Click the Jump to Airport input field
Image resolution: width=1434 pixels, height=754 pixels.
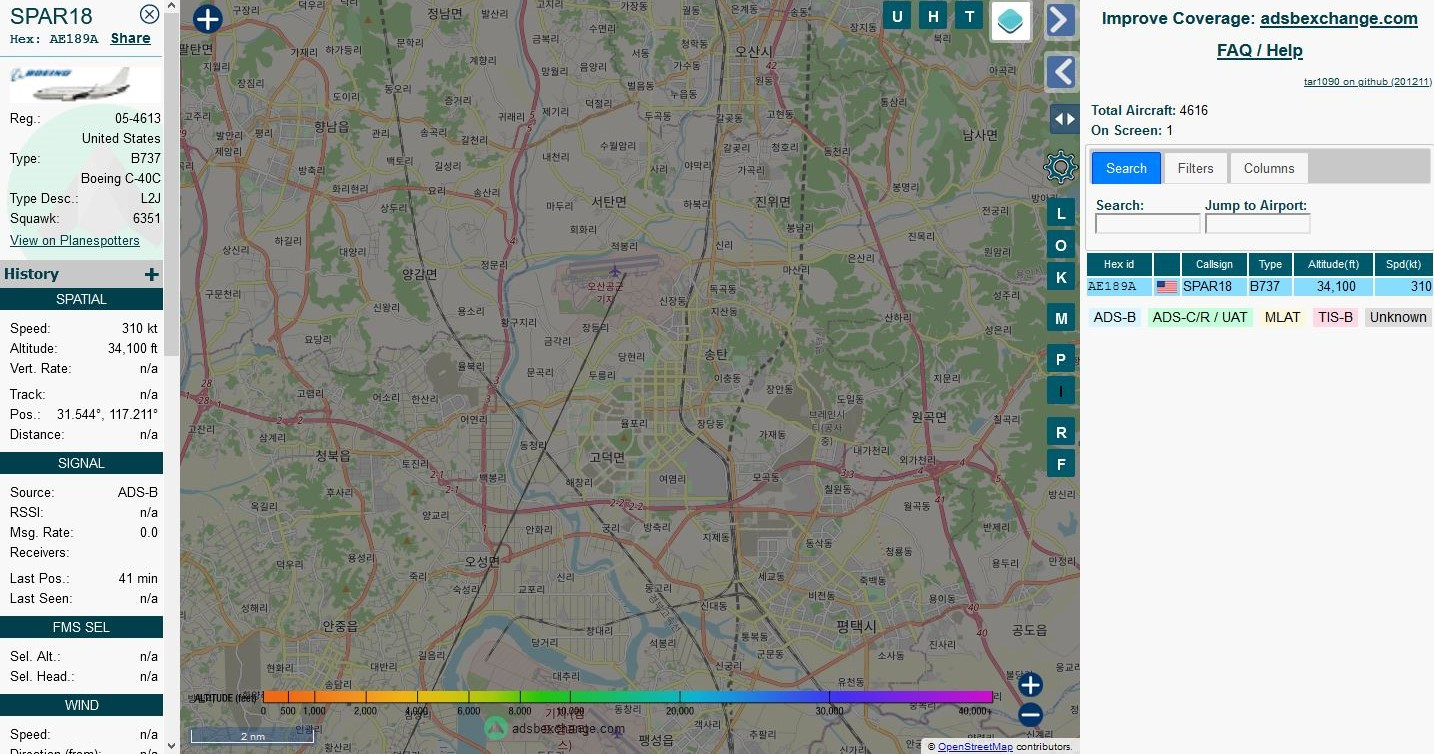coord(1257,224)
